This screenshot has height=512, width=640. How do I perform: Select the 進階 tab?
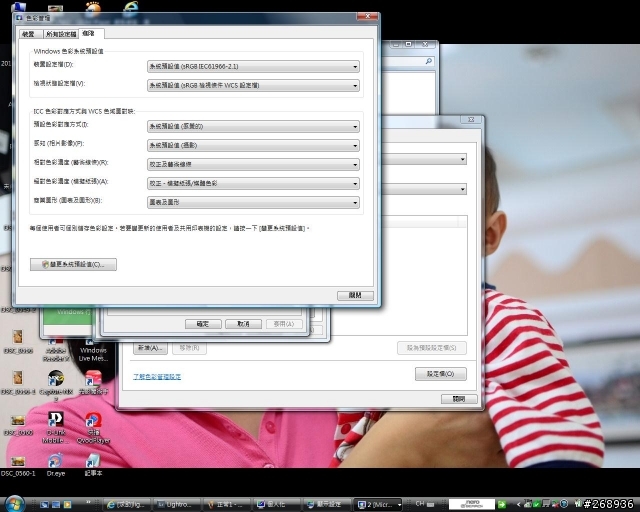(x=89, y=33)
